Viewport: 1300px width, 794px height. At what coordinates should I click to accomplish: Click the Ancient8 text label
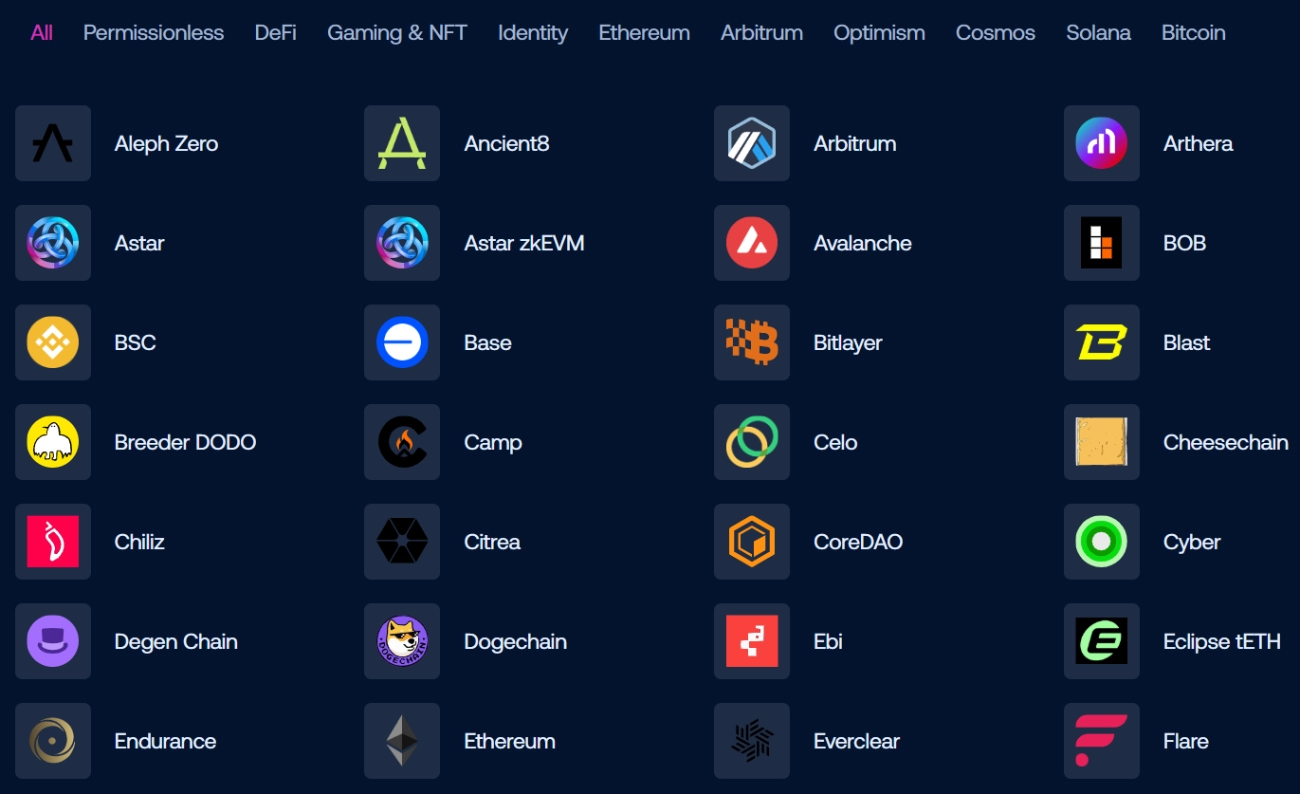coord(507,143)
